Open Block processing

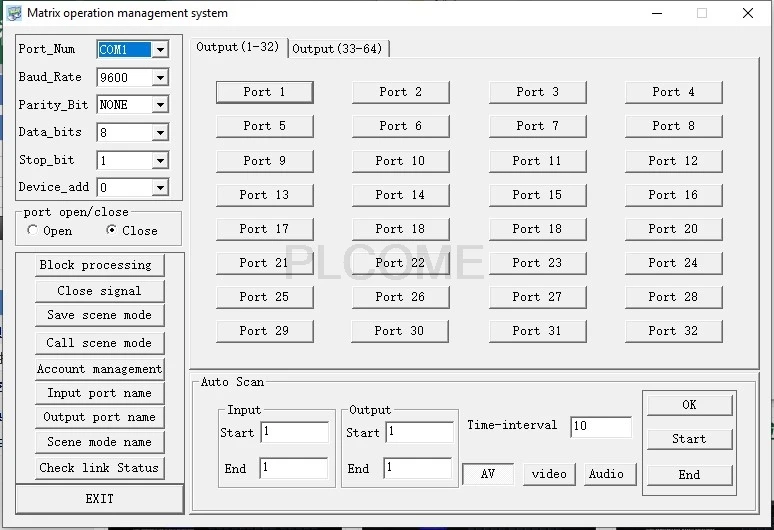tap(100, 265)
